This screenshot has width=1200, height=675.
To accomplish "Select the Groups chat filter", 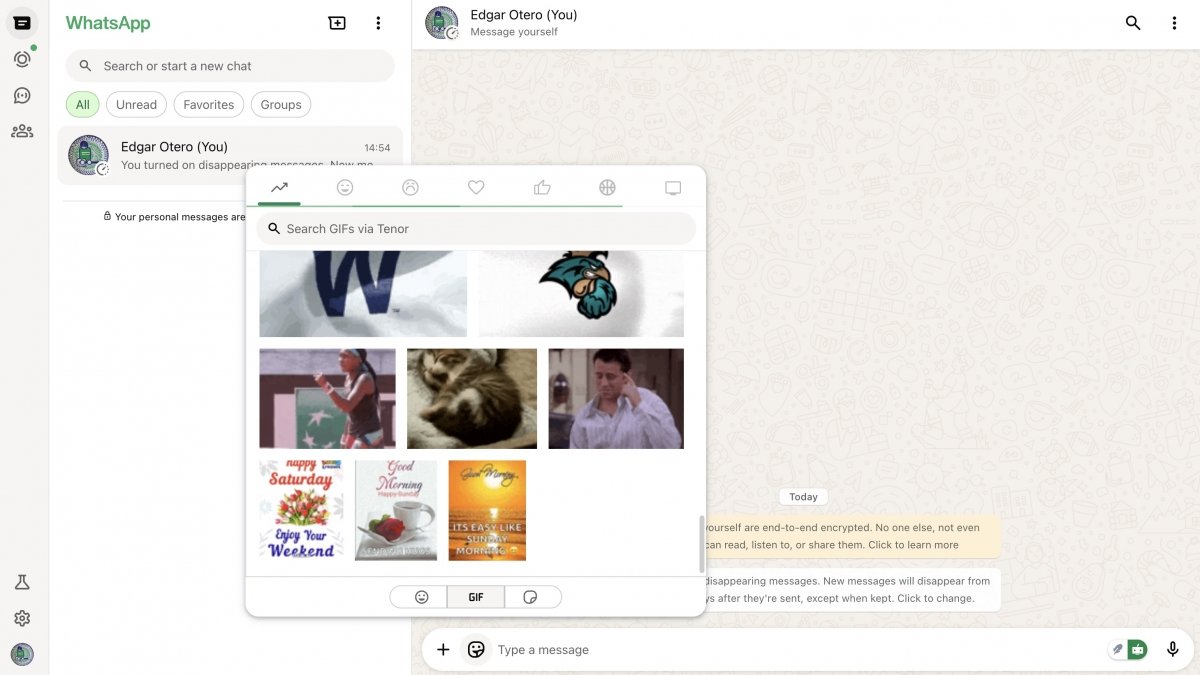I will click(281, 104).
